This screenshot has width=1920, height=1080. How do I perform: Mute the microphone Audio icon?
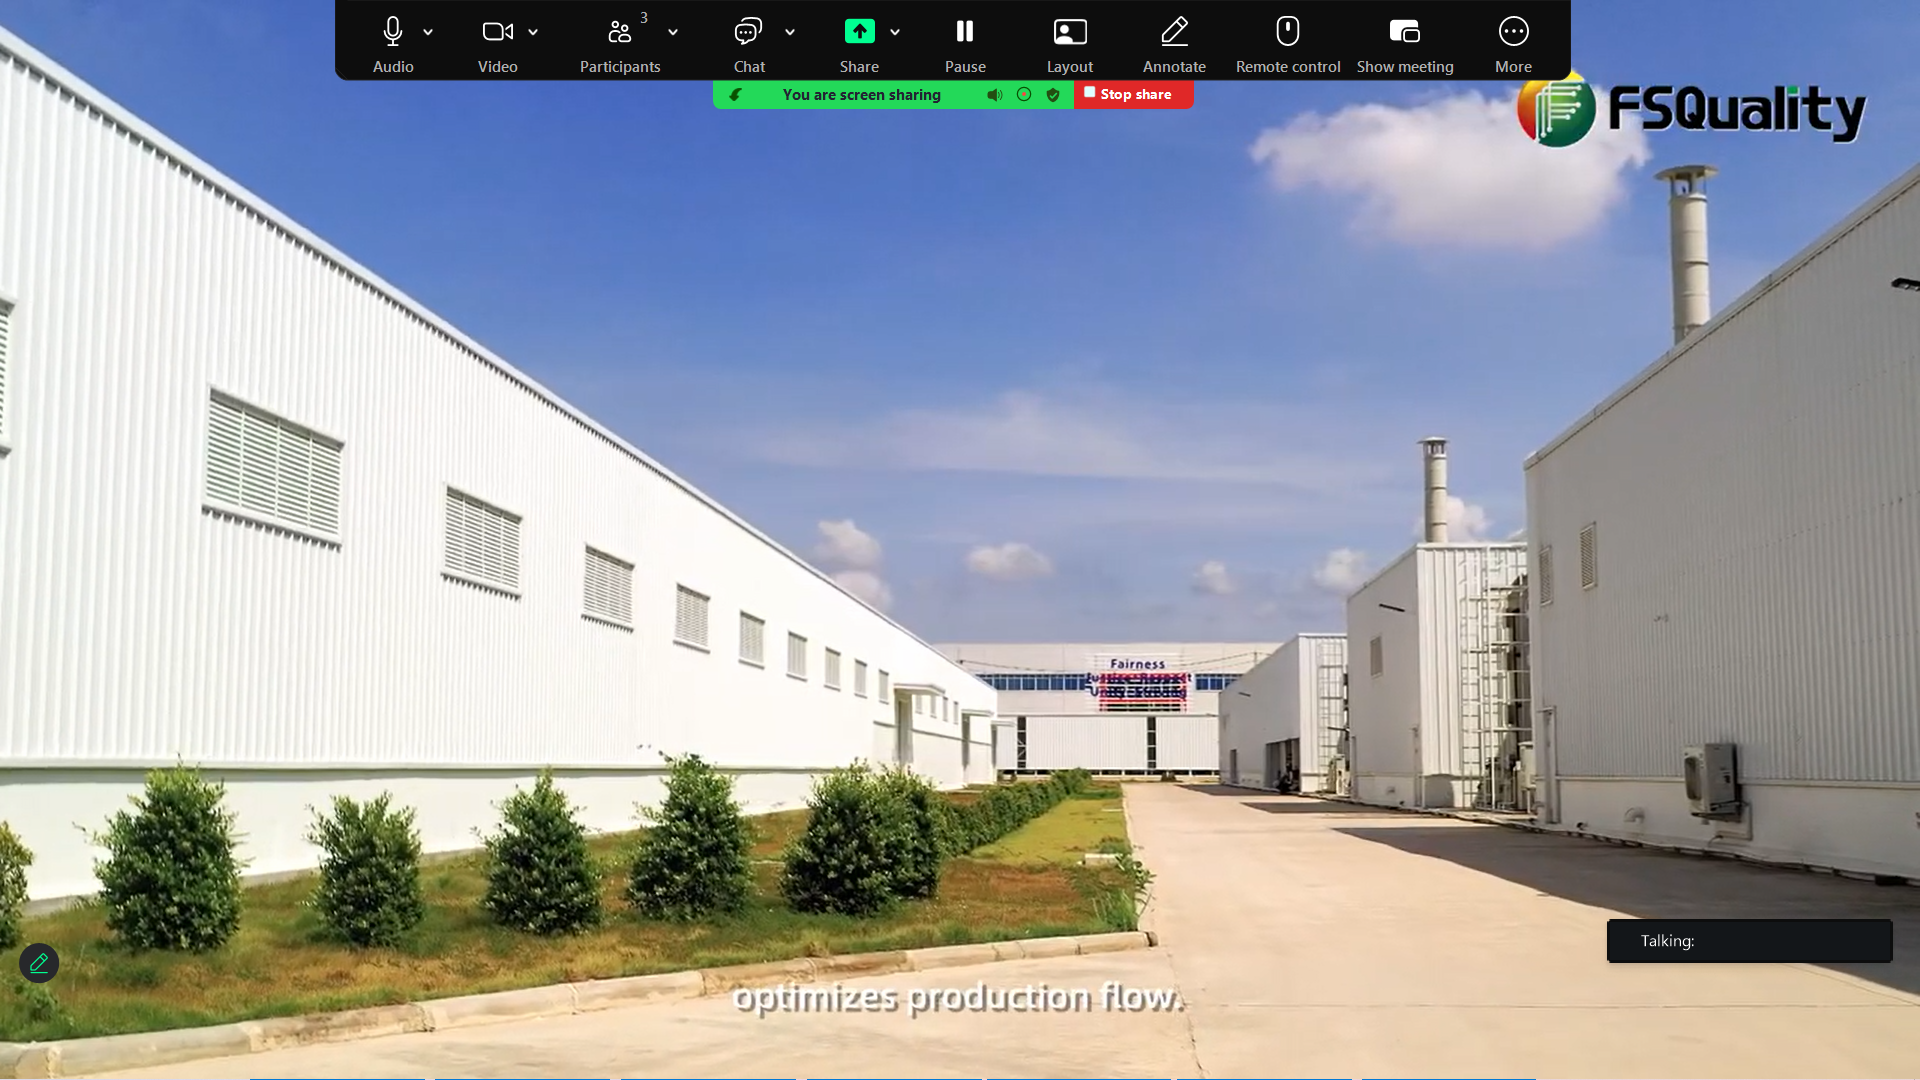[x=393, y=33]
